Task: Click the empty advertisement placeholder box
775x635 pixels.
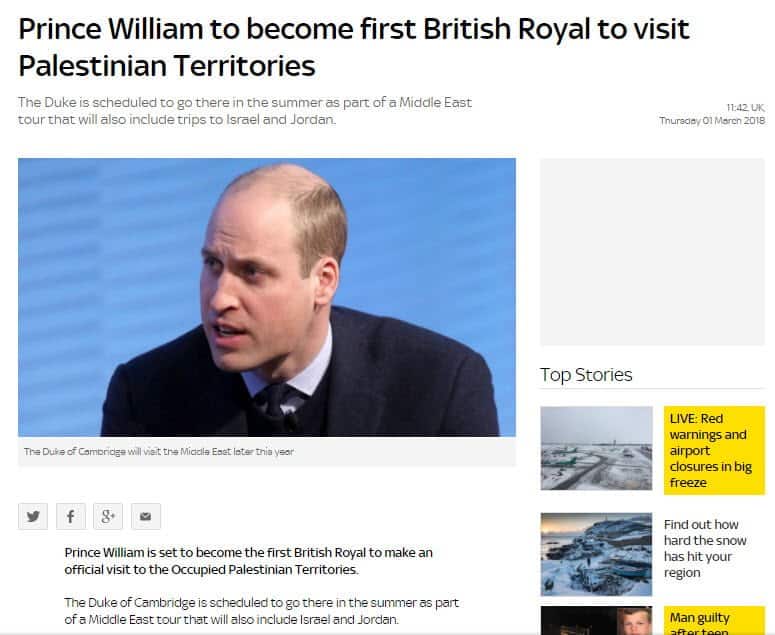Action: (x=652, y=252)
